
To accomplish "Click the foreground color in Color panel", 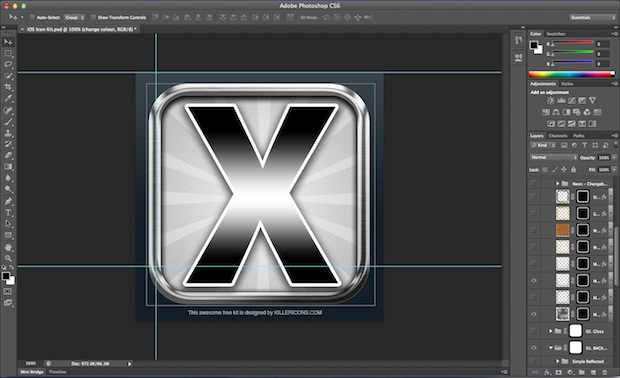I will tap(534, 45).
